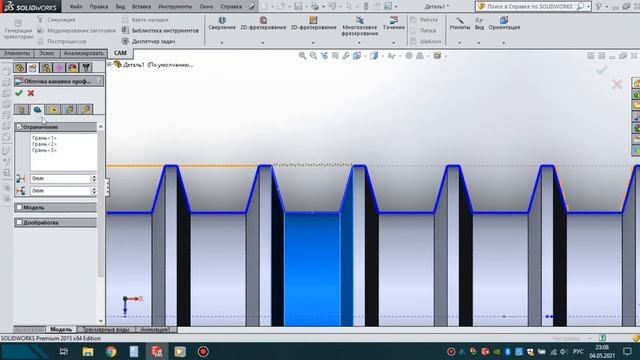Select Грань<2> in the list
The height and width of the screenshot is (360, 640).
(44, 144)
